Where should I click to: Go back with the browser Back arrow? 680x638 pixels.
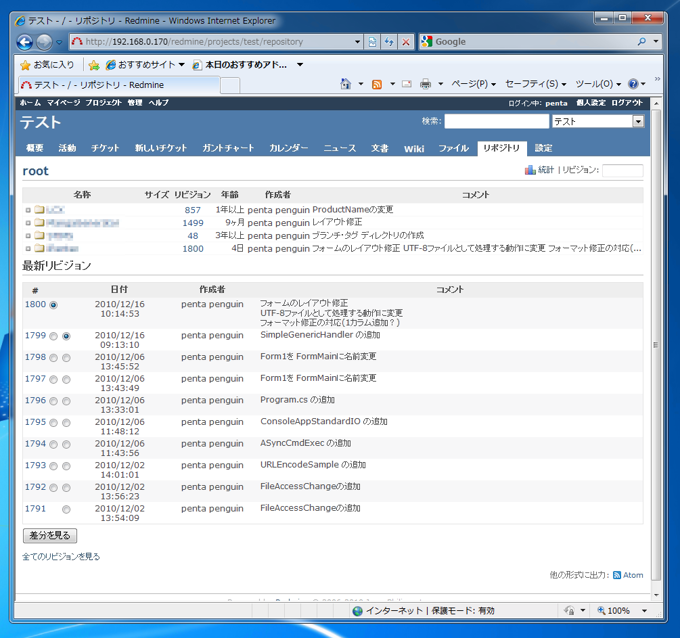[25, 42]
